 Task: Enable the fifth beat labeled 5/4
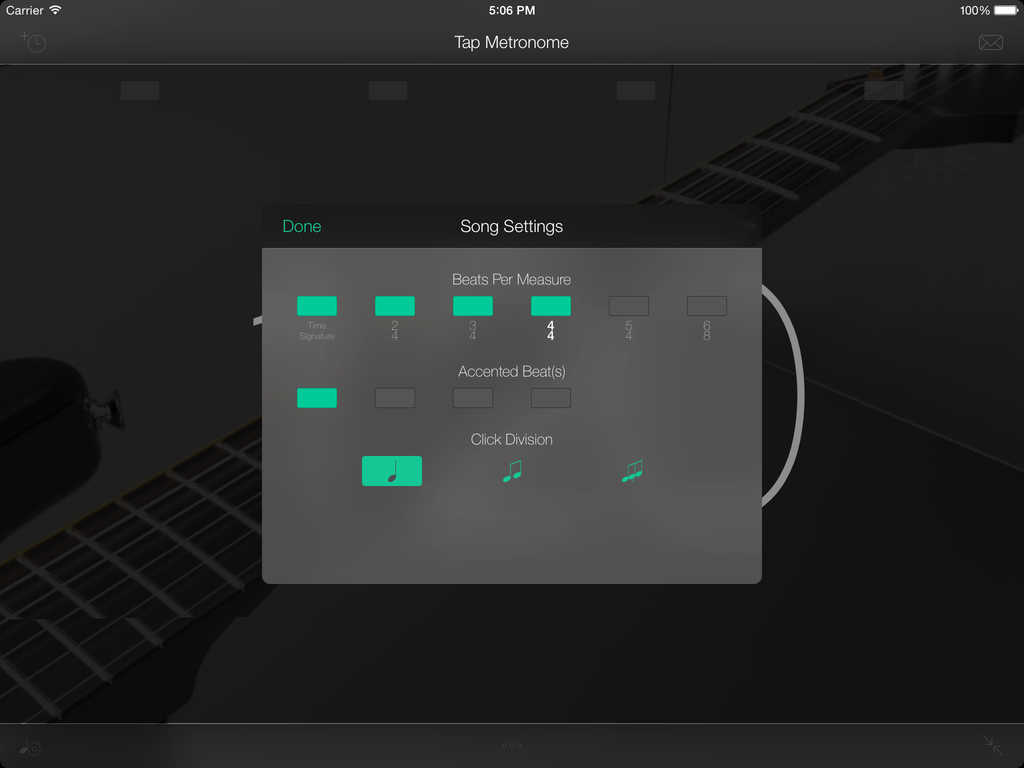[x=629, y=306]
